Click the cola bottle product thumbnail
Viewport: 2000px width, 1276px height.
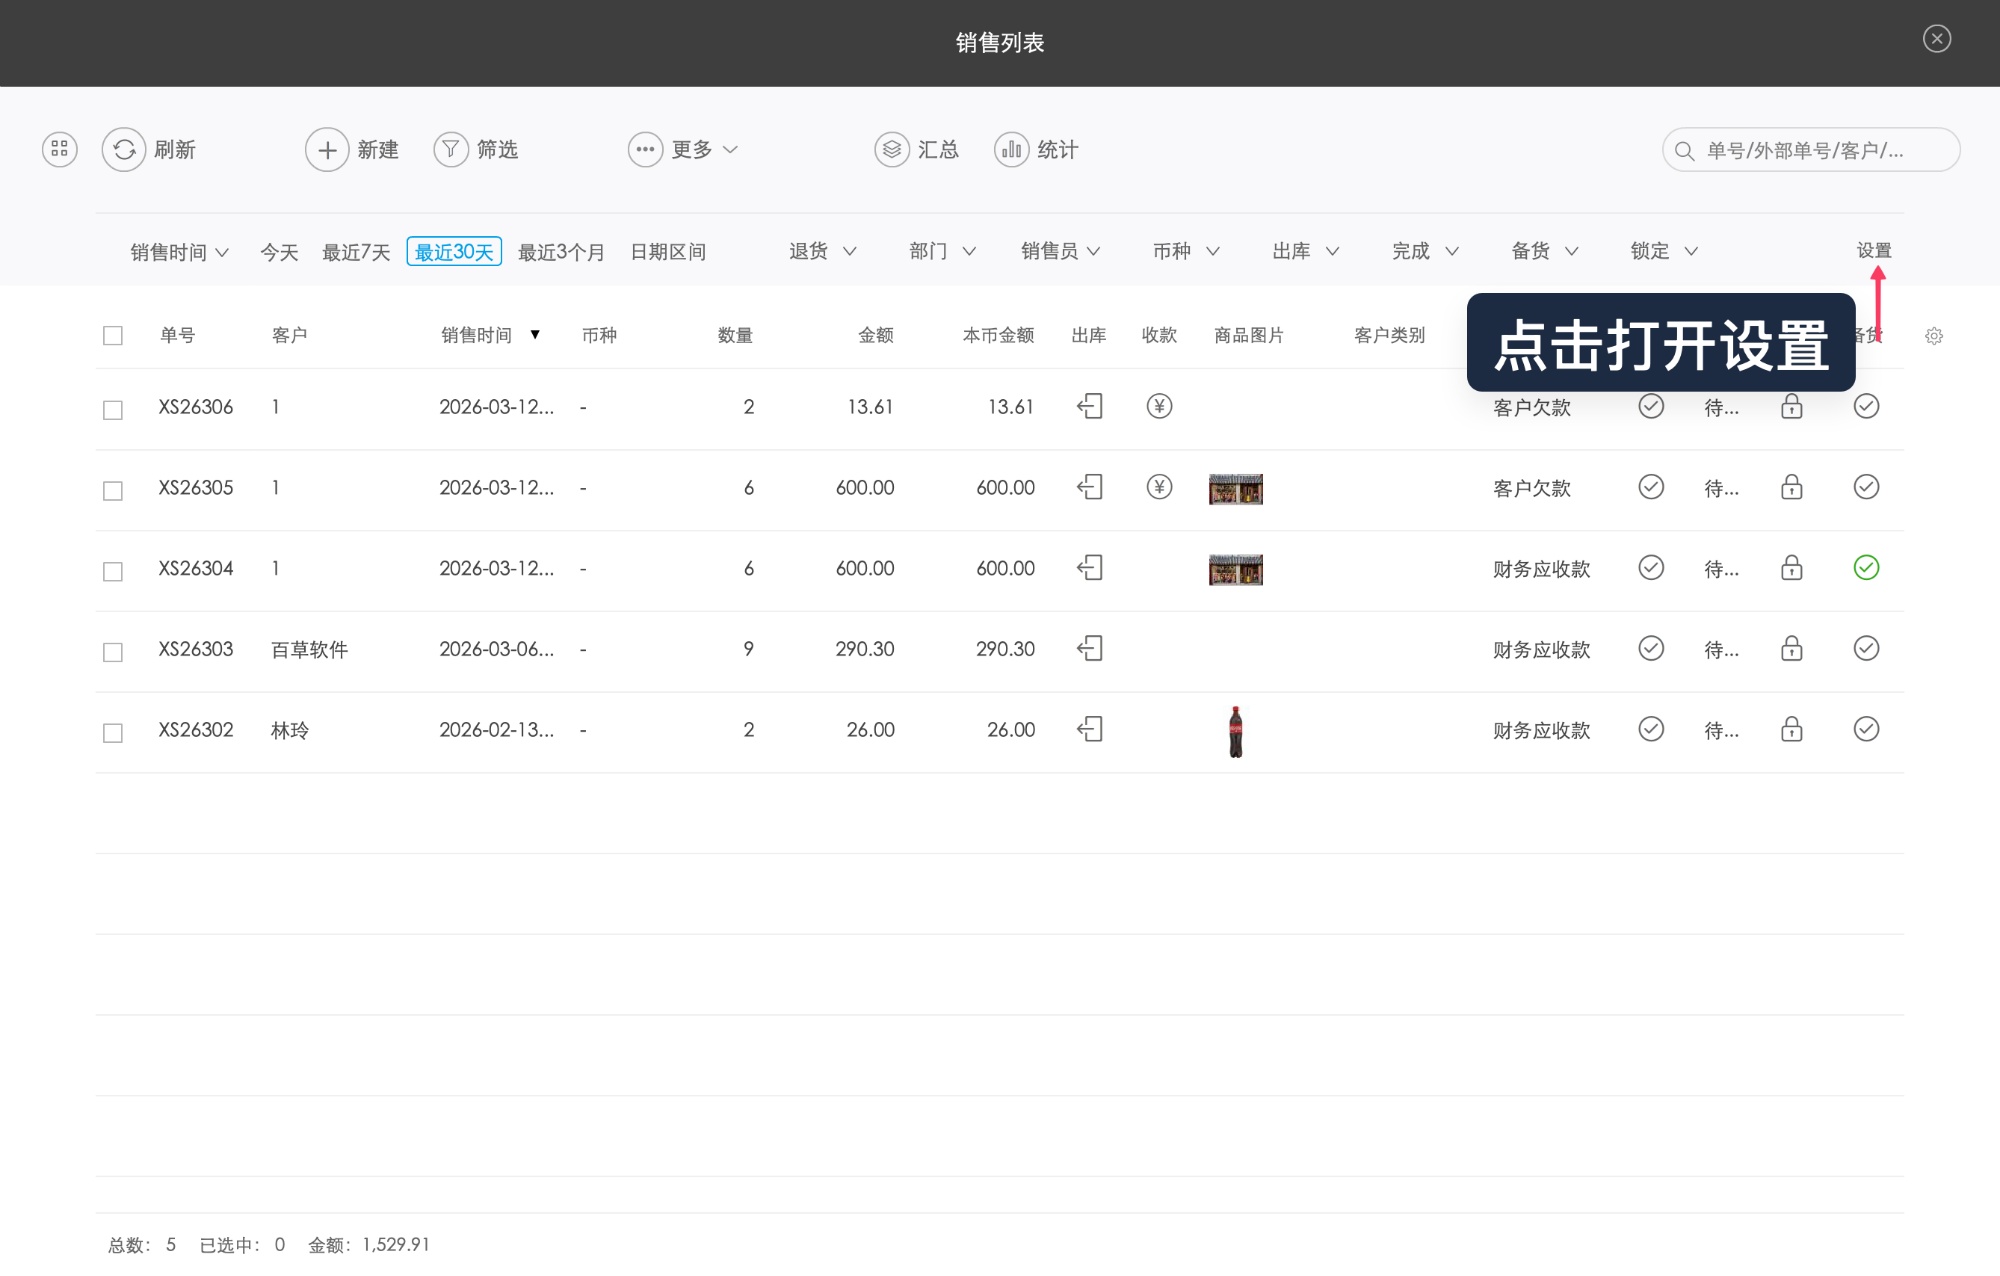coord(1236,730)
